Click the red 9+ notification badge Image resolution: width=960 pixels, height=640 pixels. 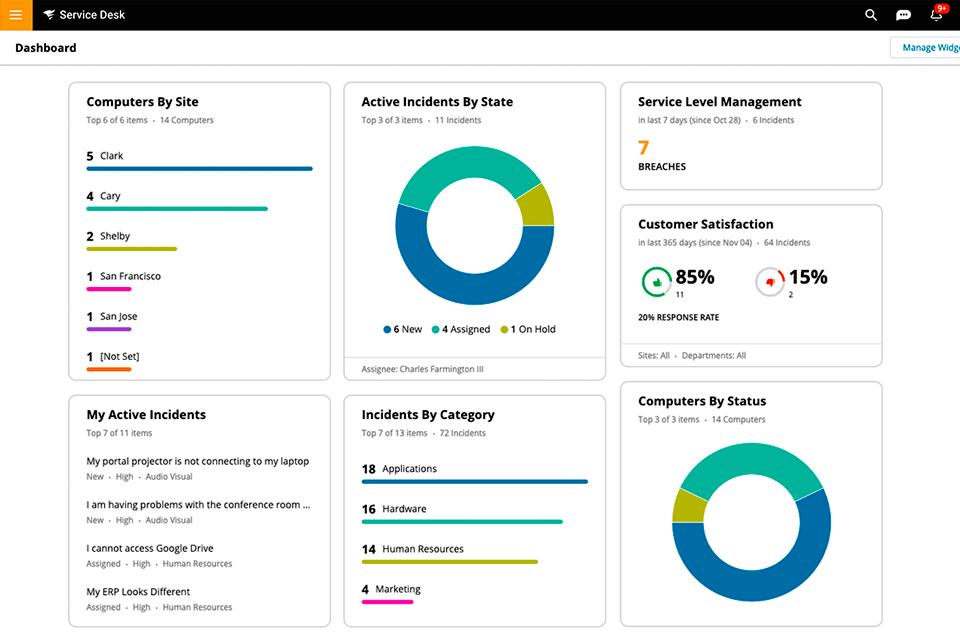941,7
